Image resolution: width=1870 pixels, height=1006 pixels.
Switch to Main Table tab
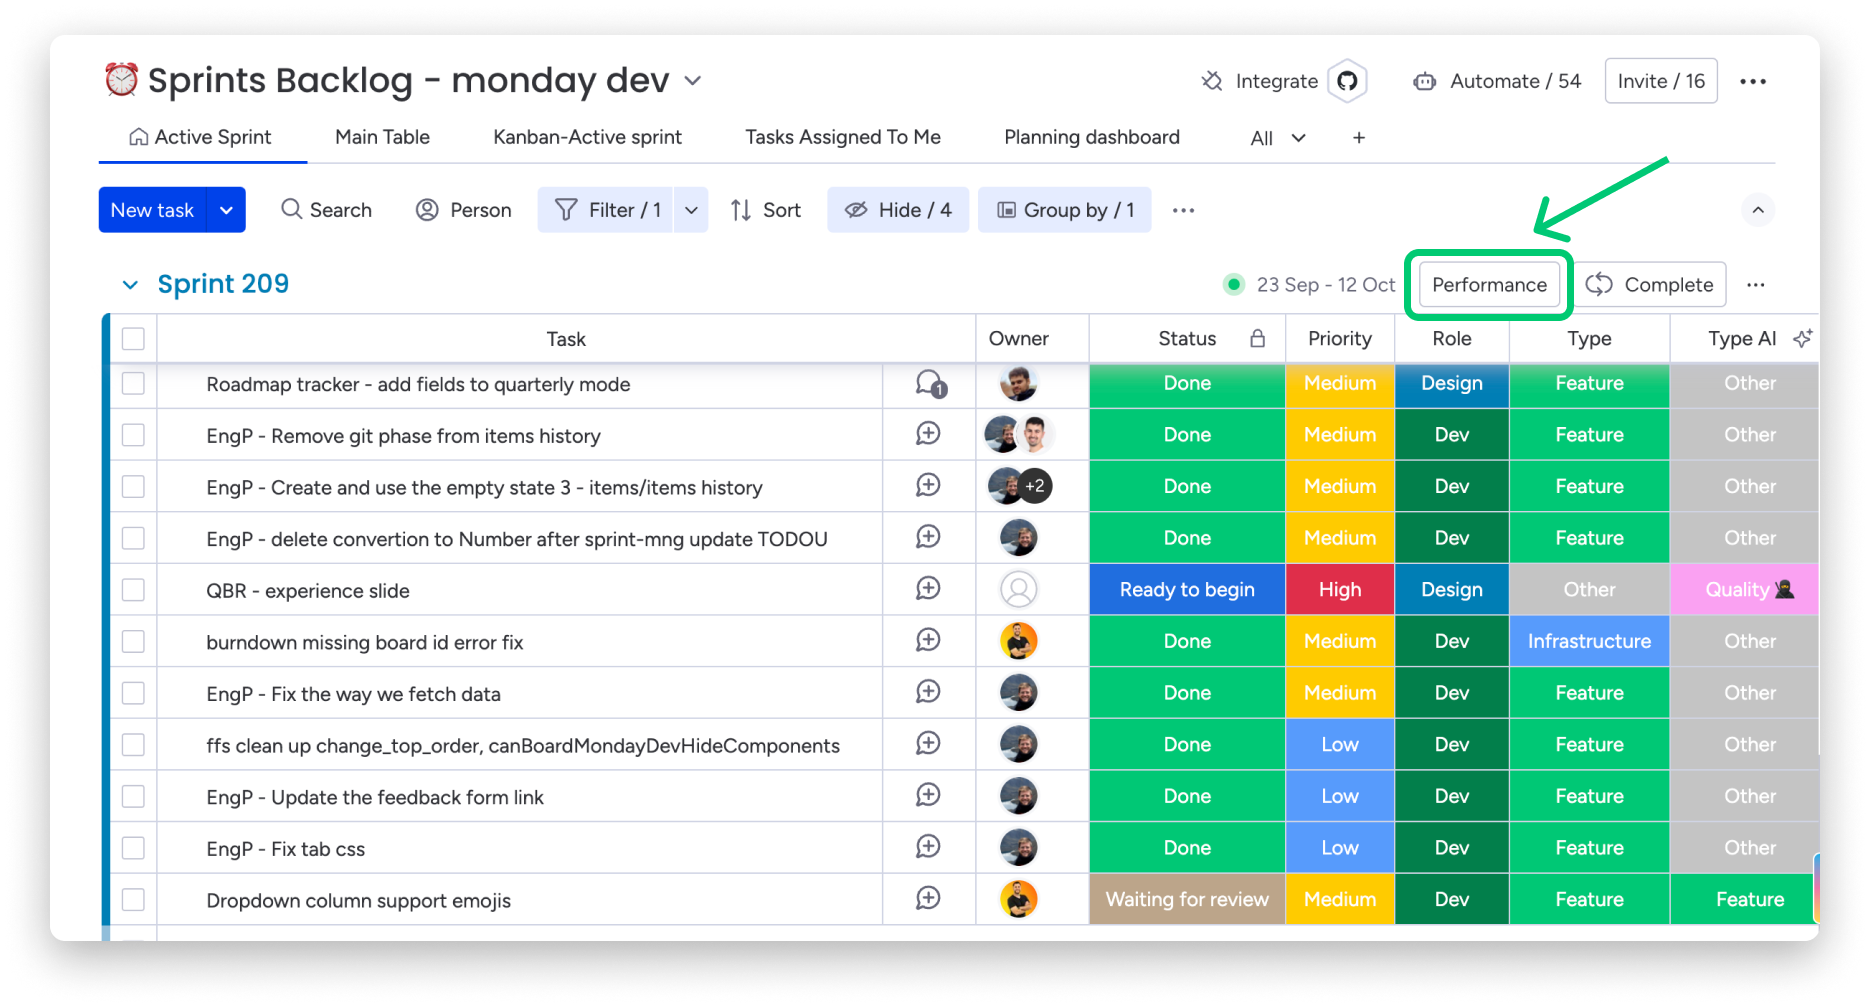click(382, 137)
